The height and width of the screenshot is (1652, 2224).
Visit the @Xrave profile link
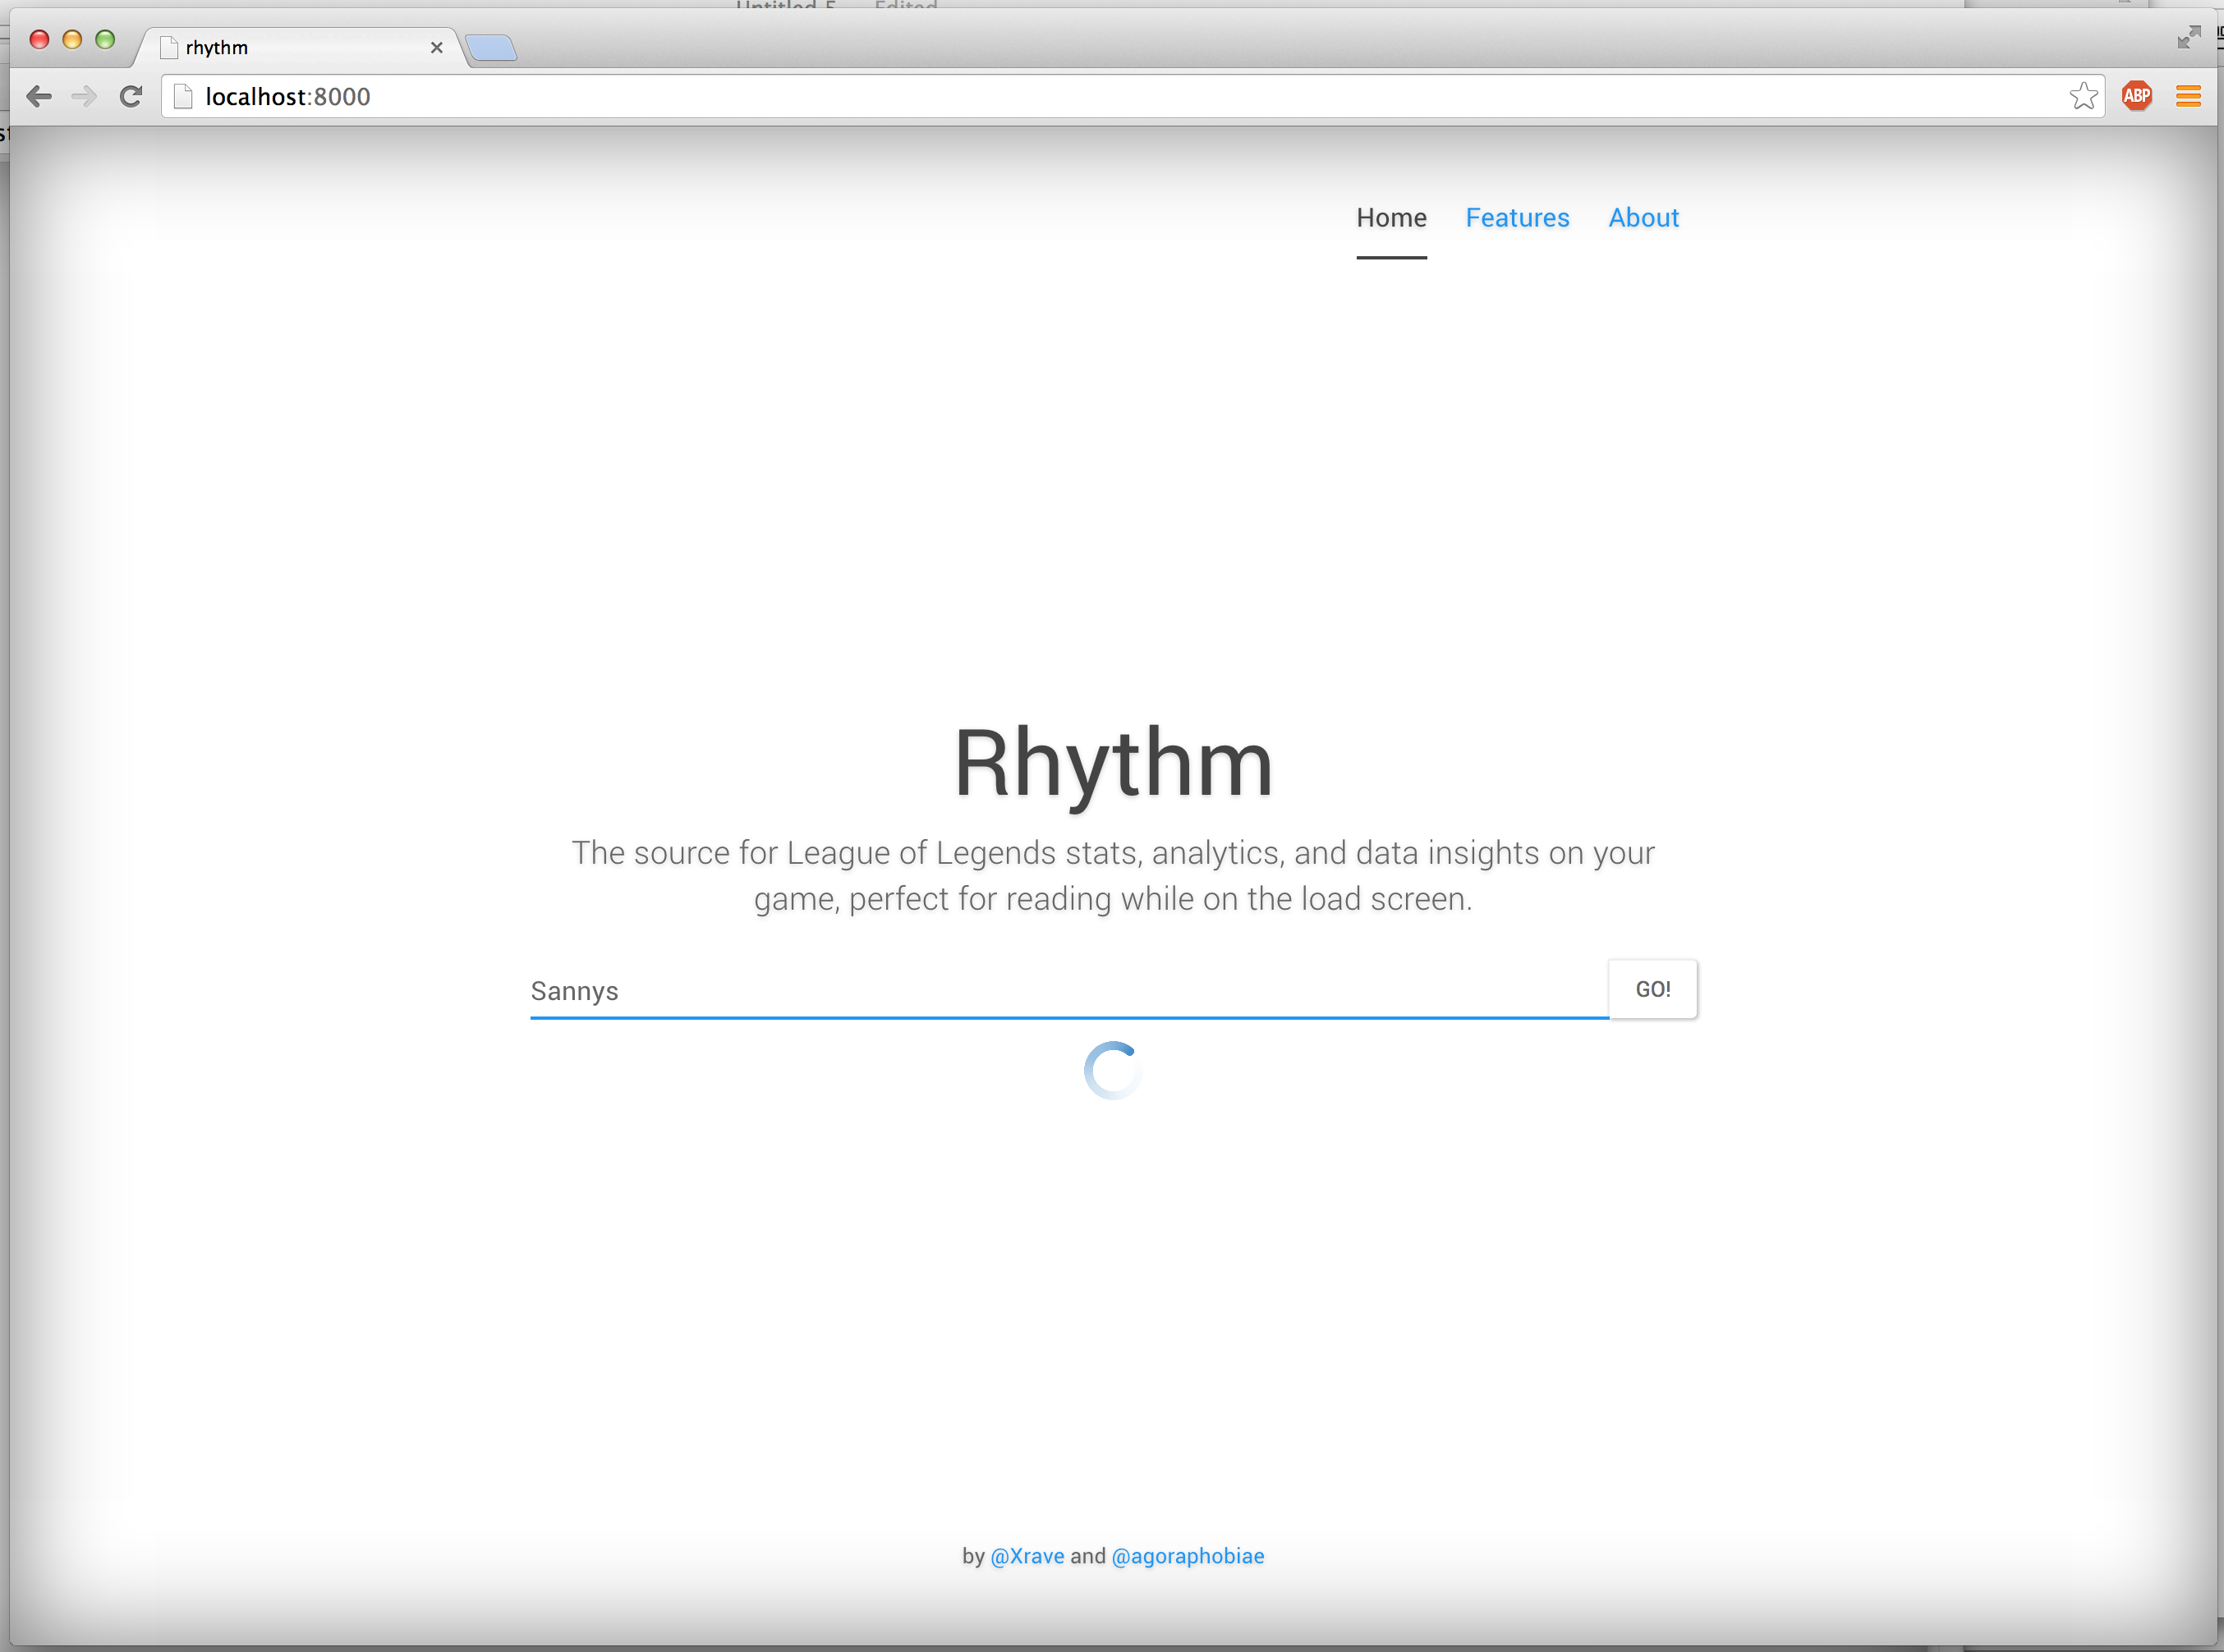click(x=1027, y=1556)
